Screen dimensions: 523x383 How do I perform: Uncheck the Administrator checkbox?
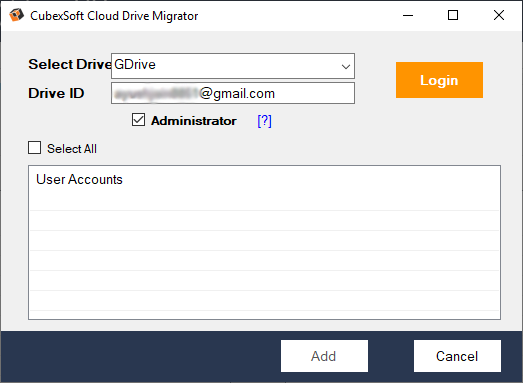click(x=138, y=120)
